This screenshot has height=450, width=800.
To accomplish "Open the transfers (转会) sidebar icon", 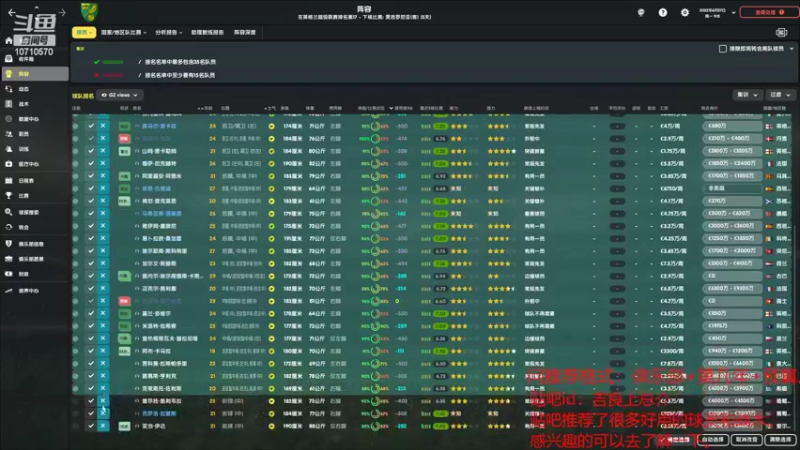I will click(9, 227).
